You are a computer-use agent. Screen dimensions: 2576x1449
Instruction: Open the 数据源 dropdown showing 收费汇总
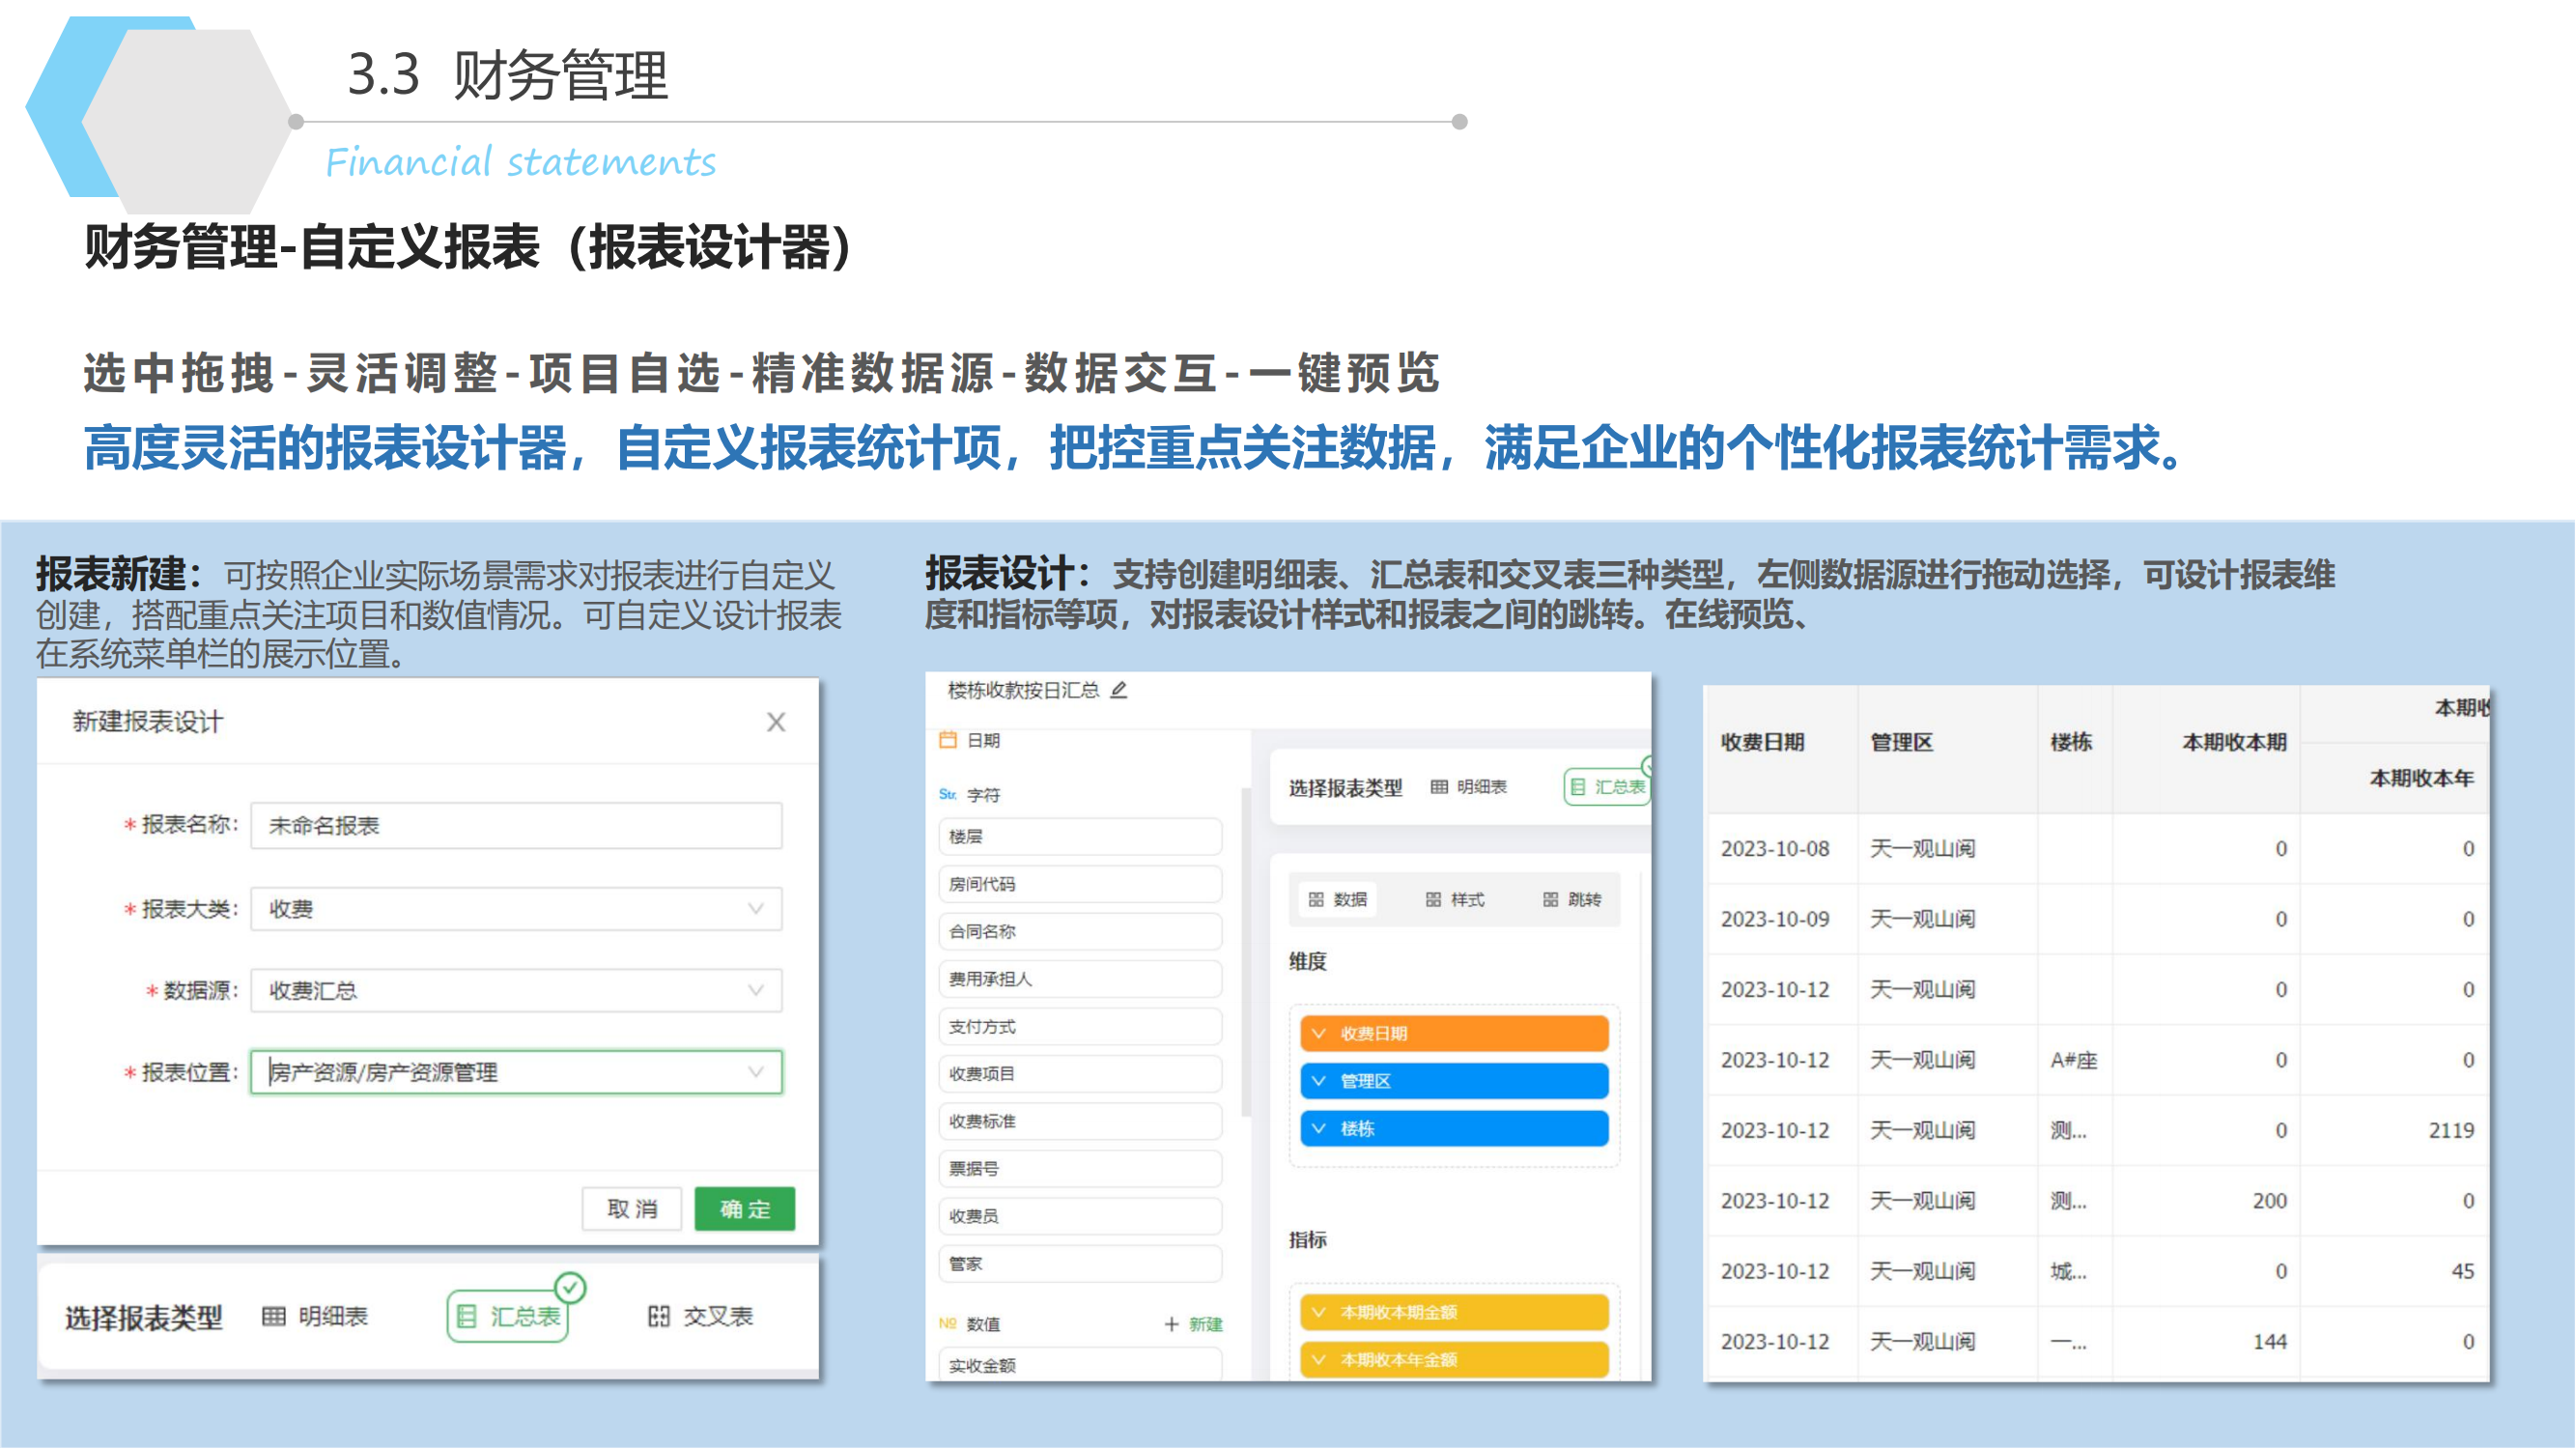pos(516,991)
